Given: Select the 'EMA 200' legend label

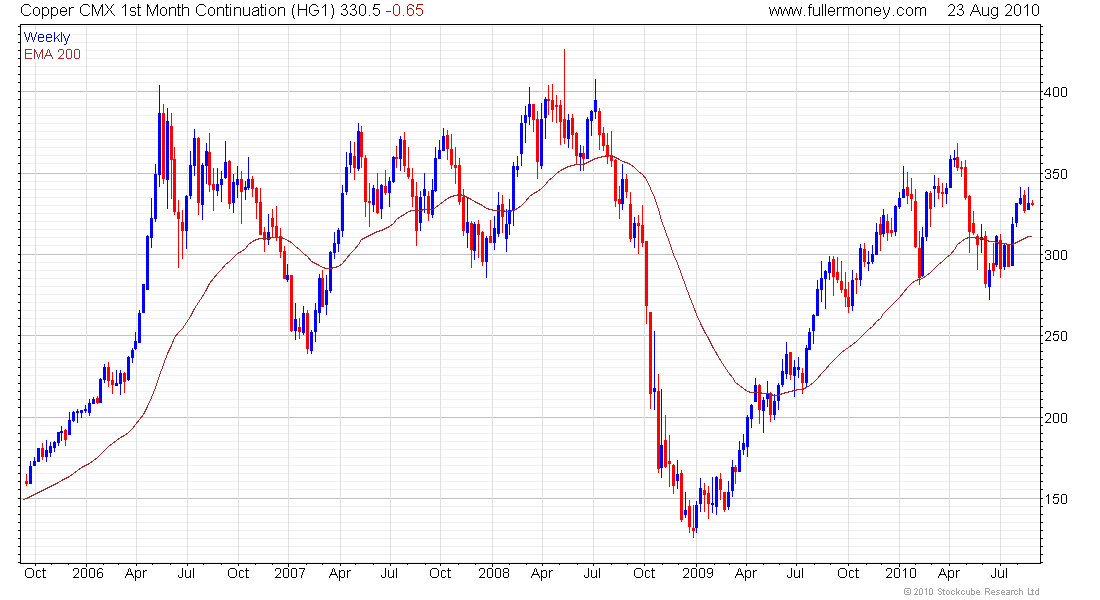Looking at the screenshot, I should [53, 54].
